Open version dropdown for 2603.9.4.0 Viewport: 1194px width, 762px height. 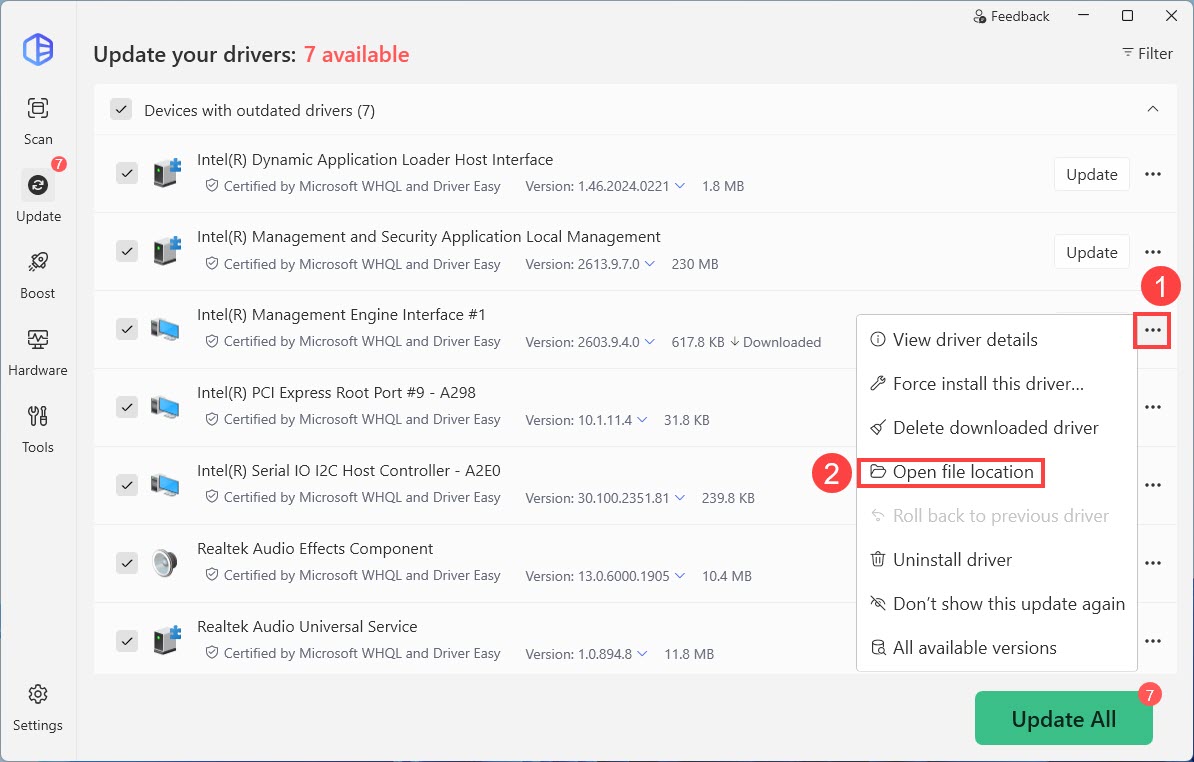pyautogui.click(x=650, y=342)
